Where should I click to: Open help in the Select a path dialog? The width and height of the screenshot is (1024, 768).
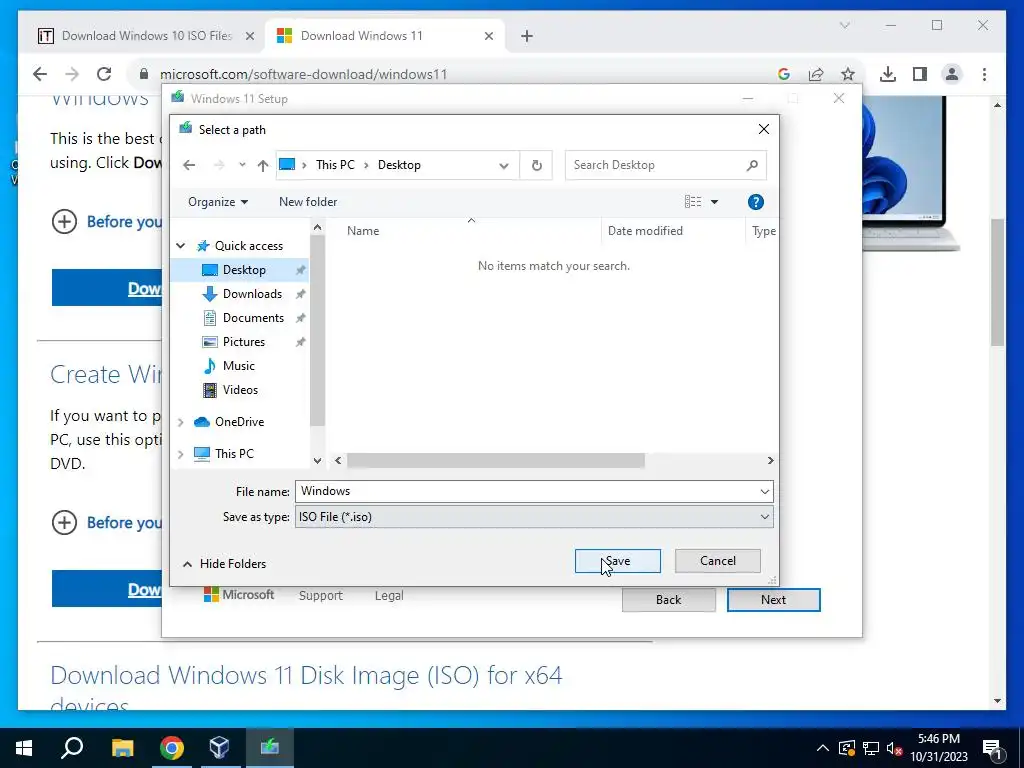[x=756, y=202]
